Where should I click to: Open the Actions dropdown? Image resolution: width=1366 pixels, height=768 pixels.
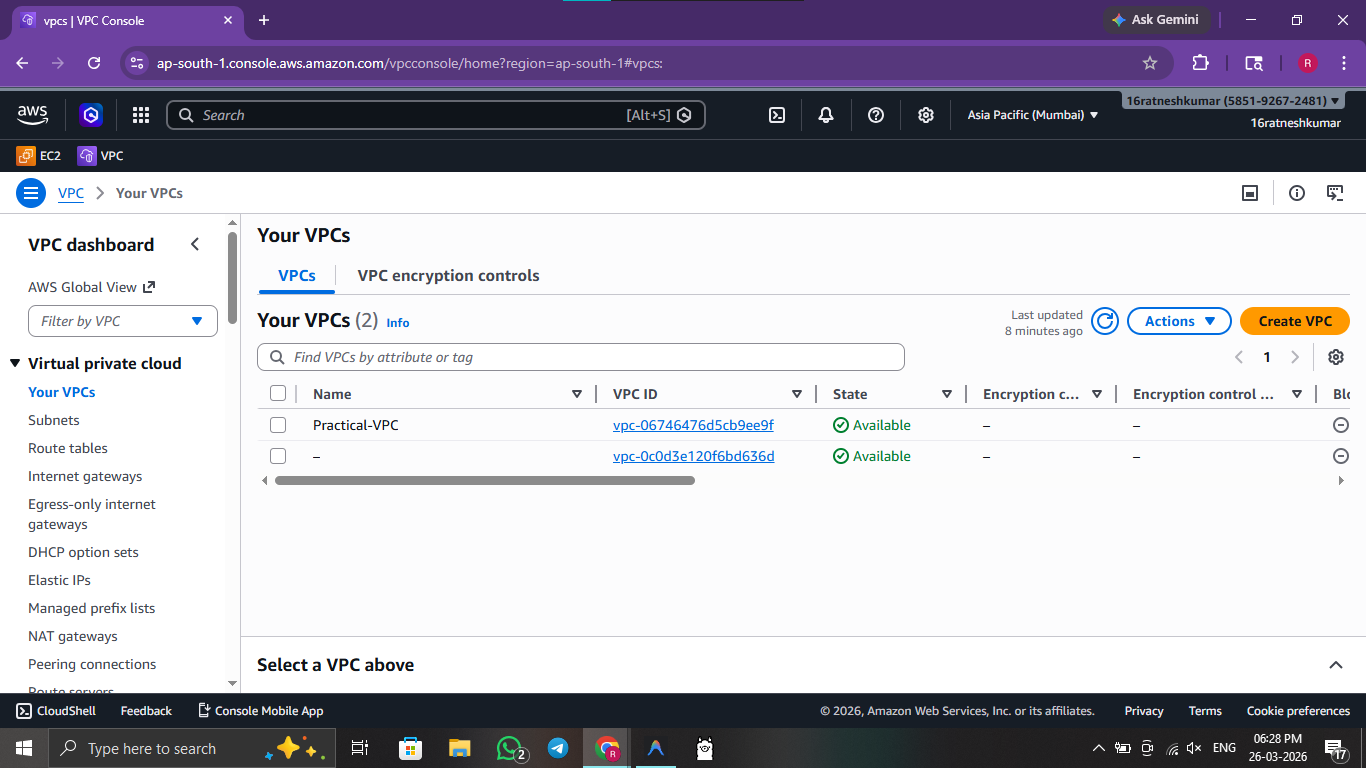click(x=1179, y=321)
